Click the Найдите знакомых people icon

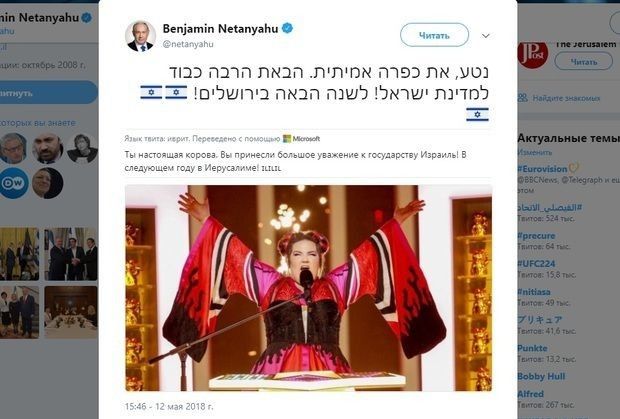tap(523, 98)
